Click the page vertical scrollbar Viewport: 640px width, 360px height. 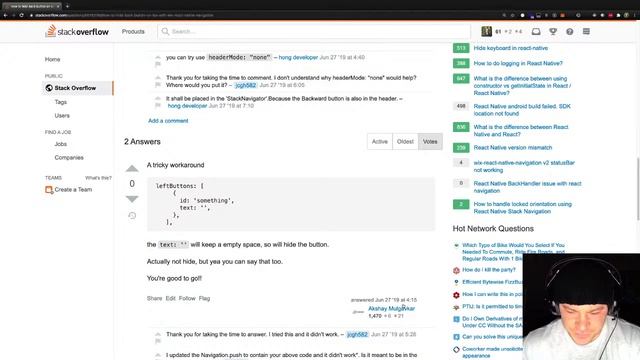coord(638,189)
